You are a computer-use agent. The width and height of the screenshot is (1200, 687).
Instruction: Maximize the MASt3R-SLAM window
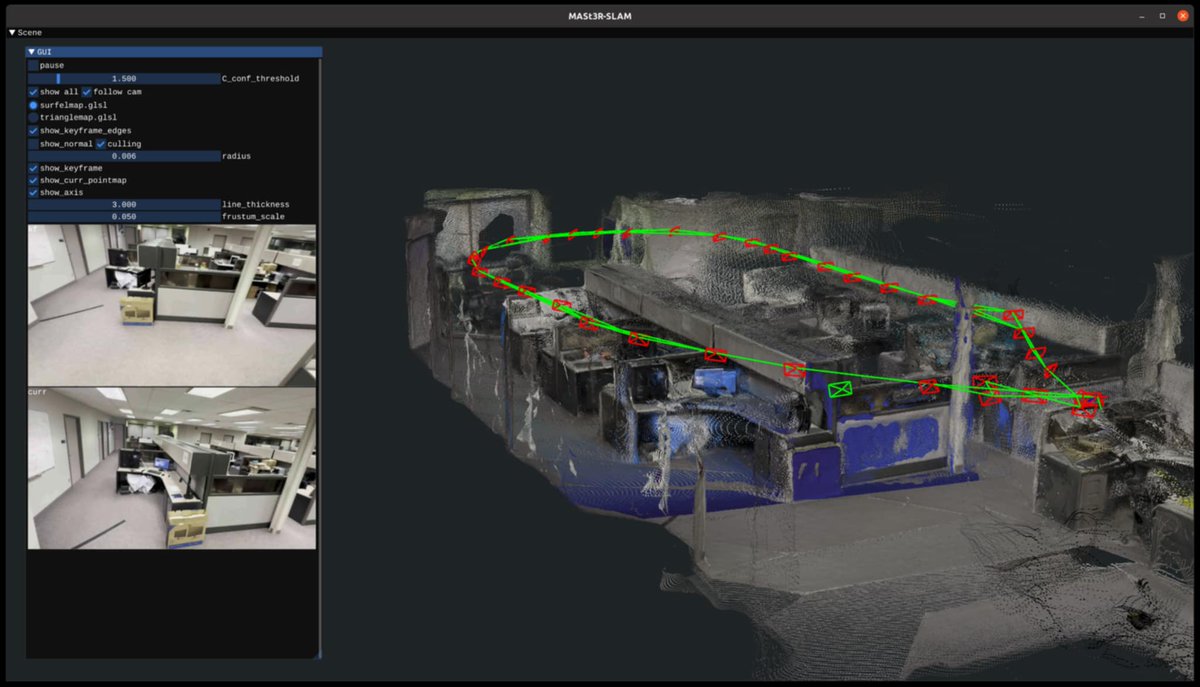coord(1162,16)
